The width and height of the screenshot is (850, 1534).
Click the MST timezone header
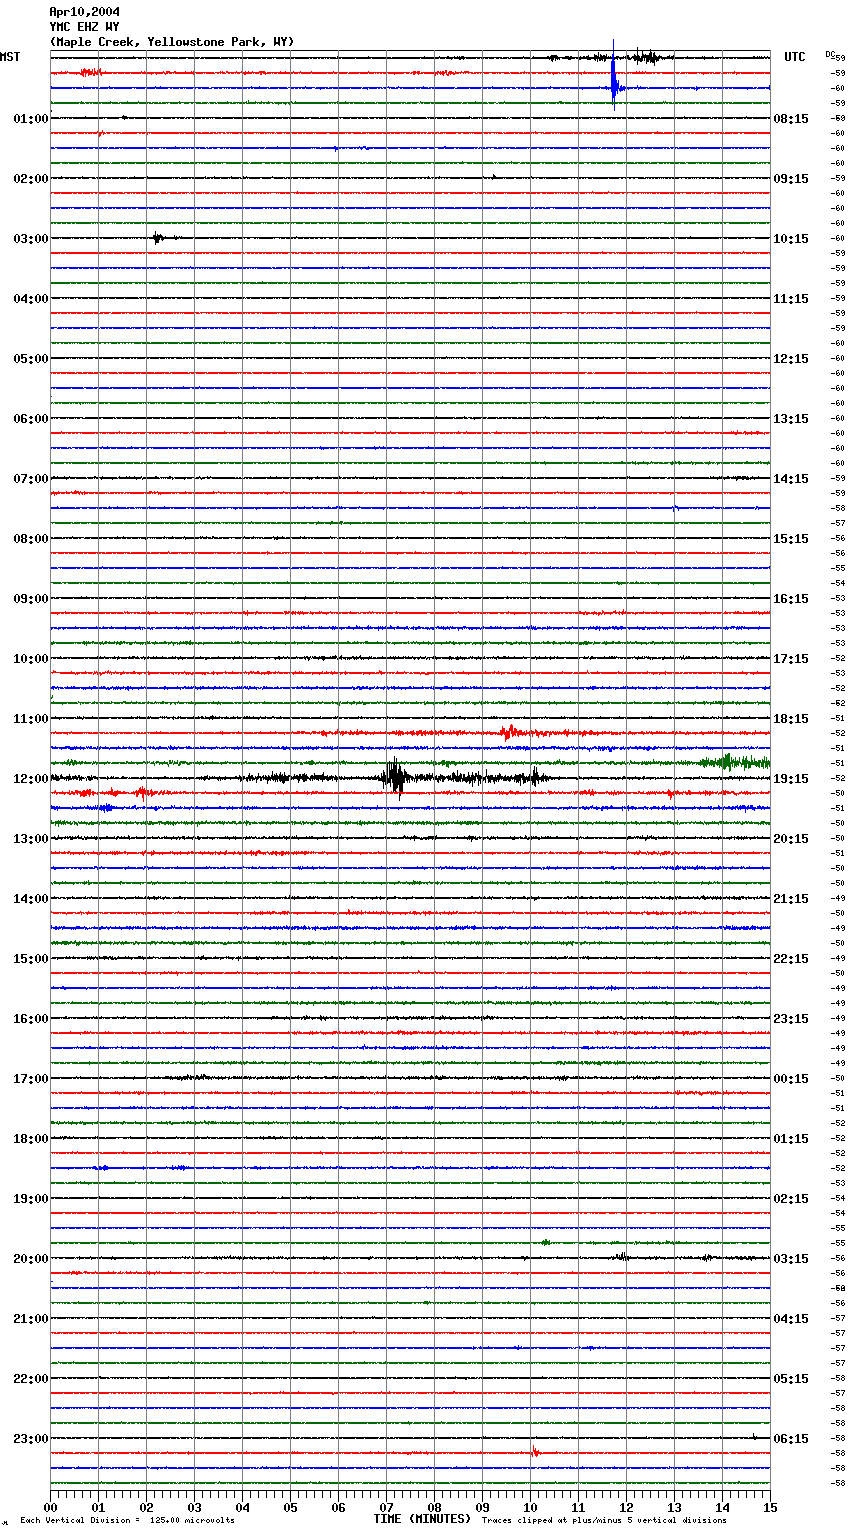[x=10, y=57]
